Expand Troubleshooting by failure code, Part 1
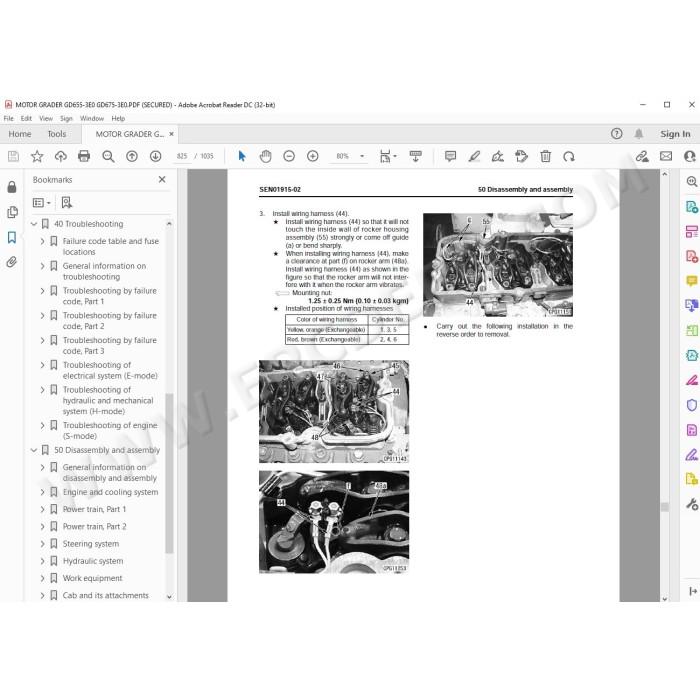This screenshot has height=700, width=700. pyautogui.click(x=42, y=291)
